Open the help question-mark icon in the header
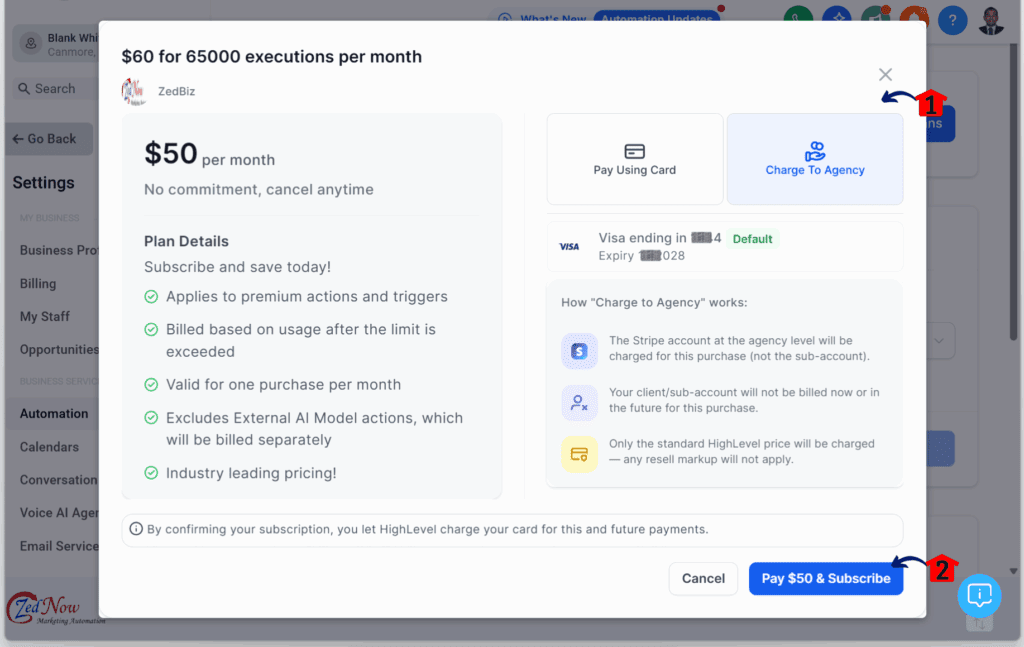This screenshot has height=647, width=1024. coord(952,20)
